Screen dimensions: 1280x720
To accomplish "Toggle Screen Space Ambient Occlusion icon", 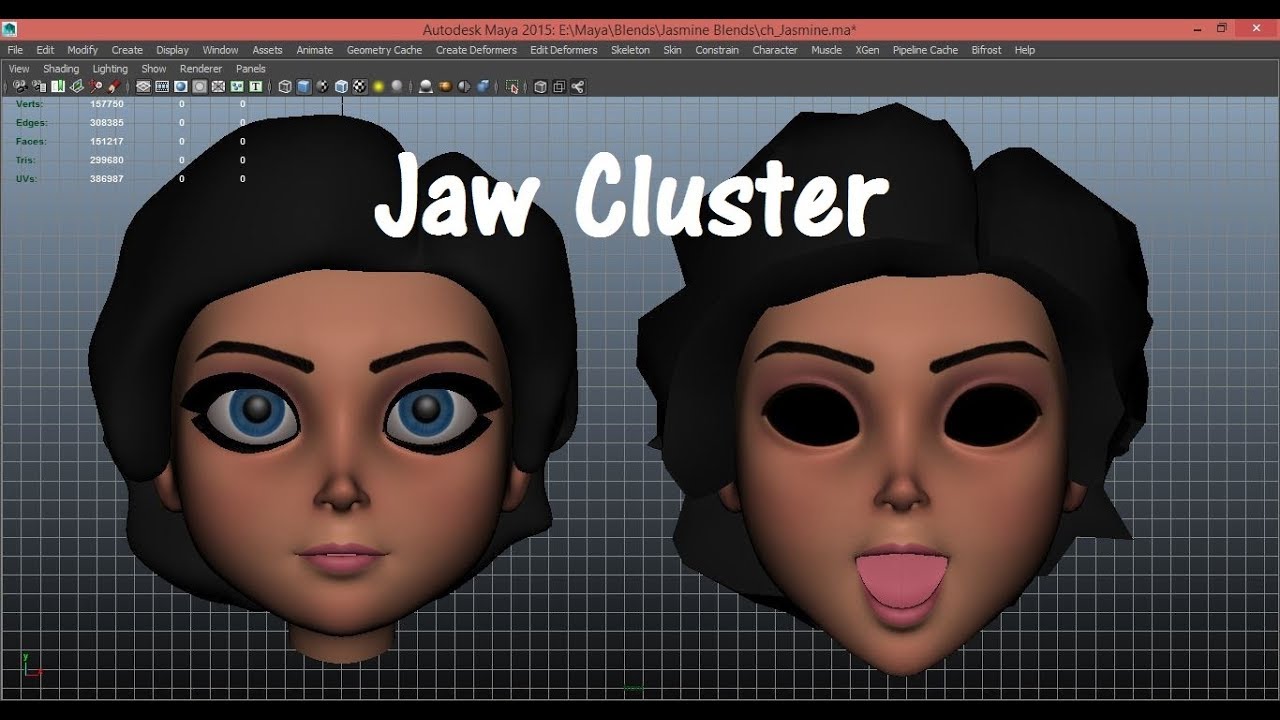I will pyautogui.click(x=425, y=87).
